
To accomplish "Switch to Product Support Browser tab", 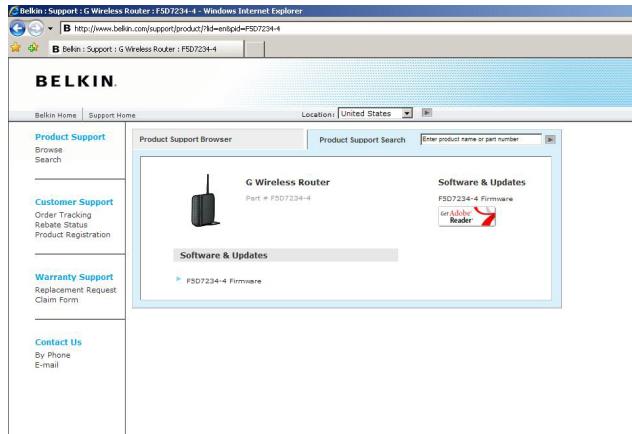I will tap(218, 139).
